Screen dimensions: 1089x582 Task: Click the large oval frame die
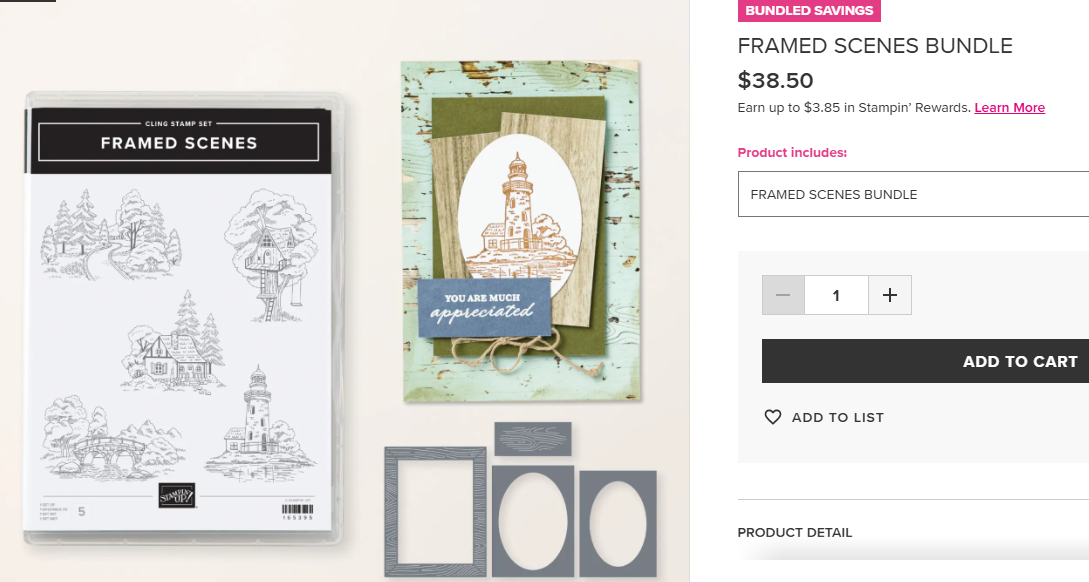pyautogui.click(x=533, y=521)
